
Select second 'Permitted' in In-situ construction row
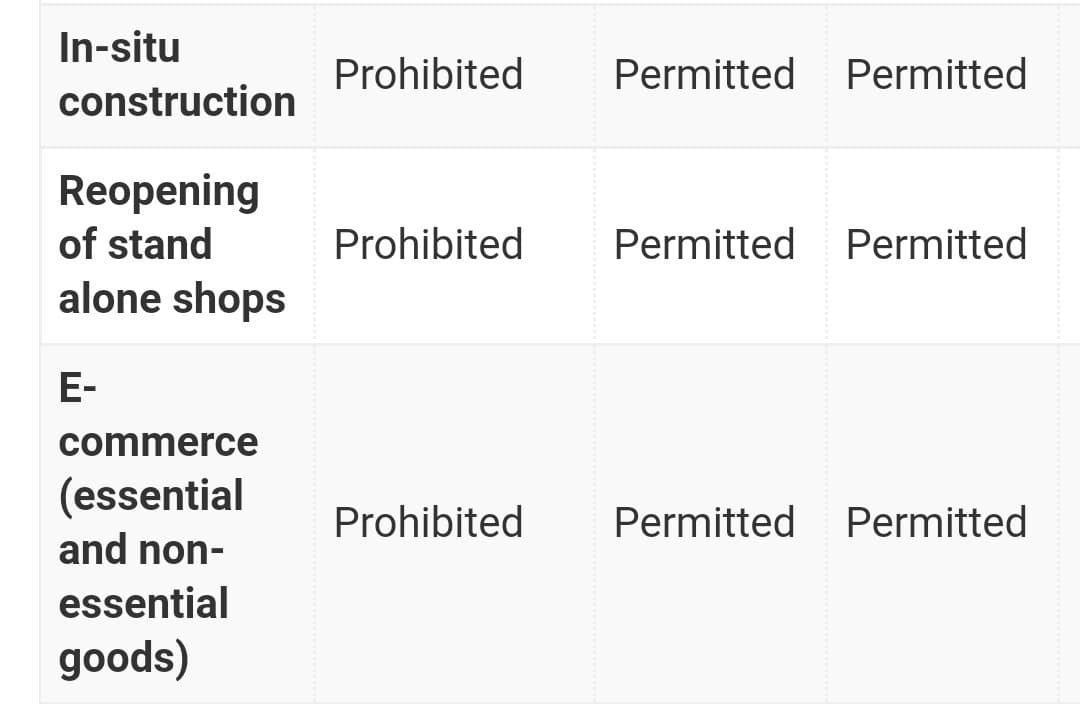[x=936, y=74]
